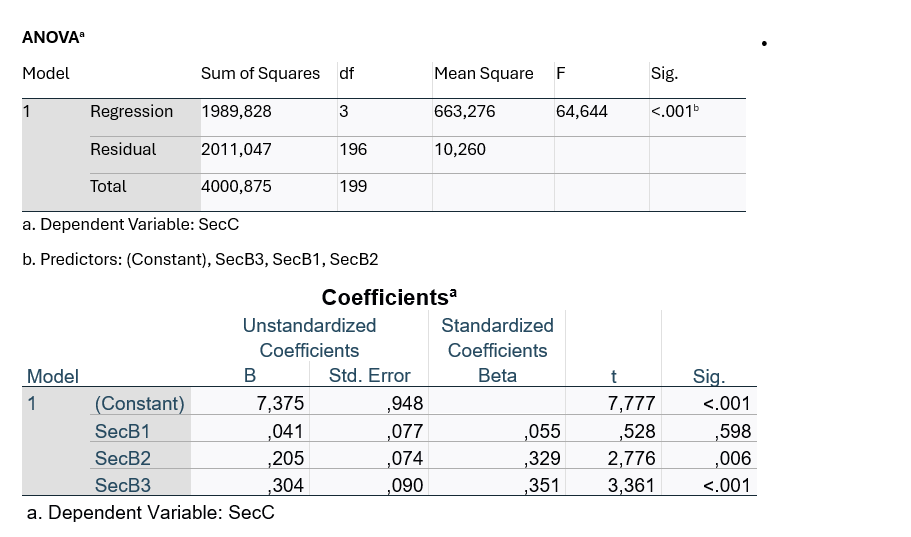
Task: Select the Standardized Coefficients header
Action: point(497,338)
